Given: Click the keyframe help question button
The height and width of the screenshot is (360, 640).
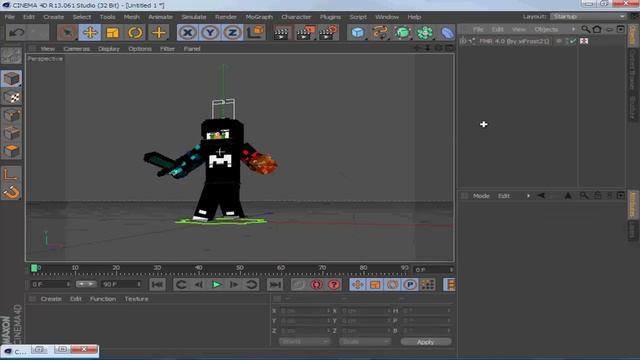Looking at the screenshot, I should point(334,284).
